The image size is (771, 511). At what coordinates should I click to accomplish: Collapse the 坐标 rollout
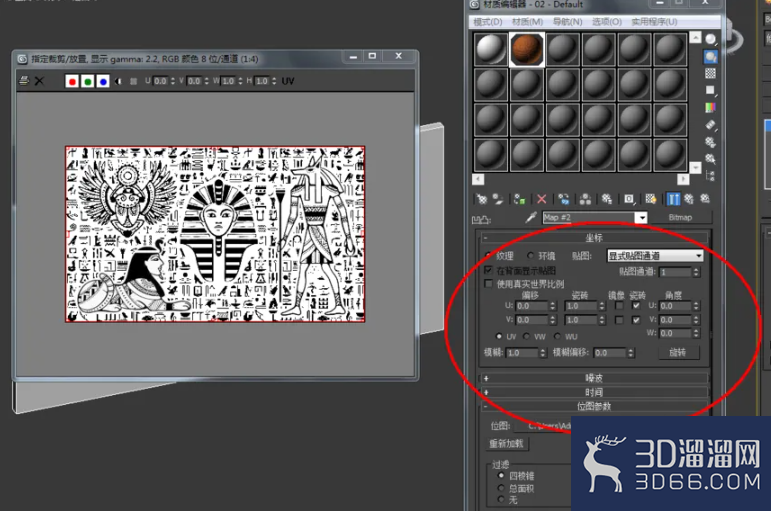593,238
